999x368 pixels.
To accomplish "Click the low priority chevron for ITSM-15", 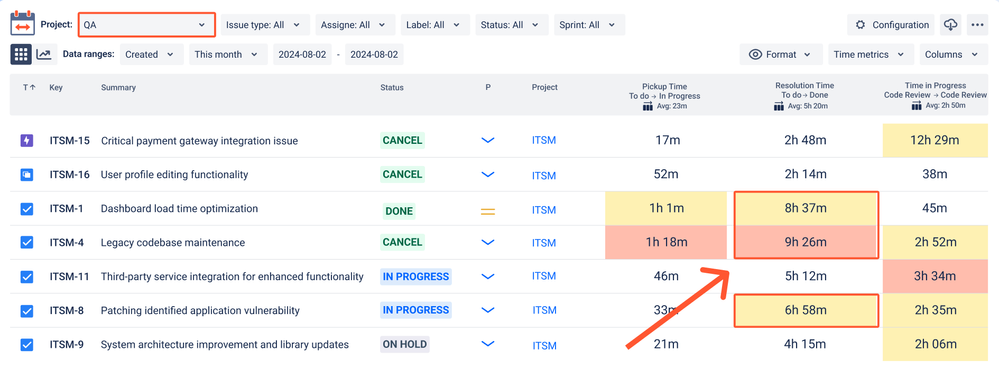I will [487, 140].
